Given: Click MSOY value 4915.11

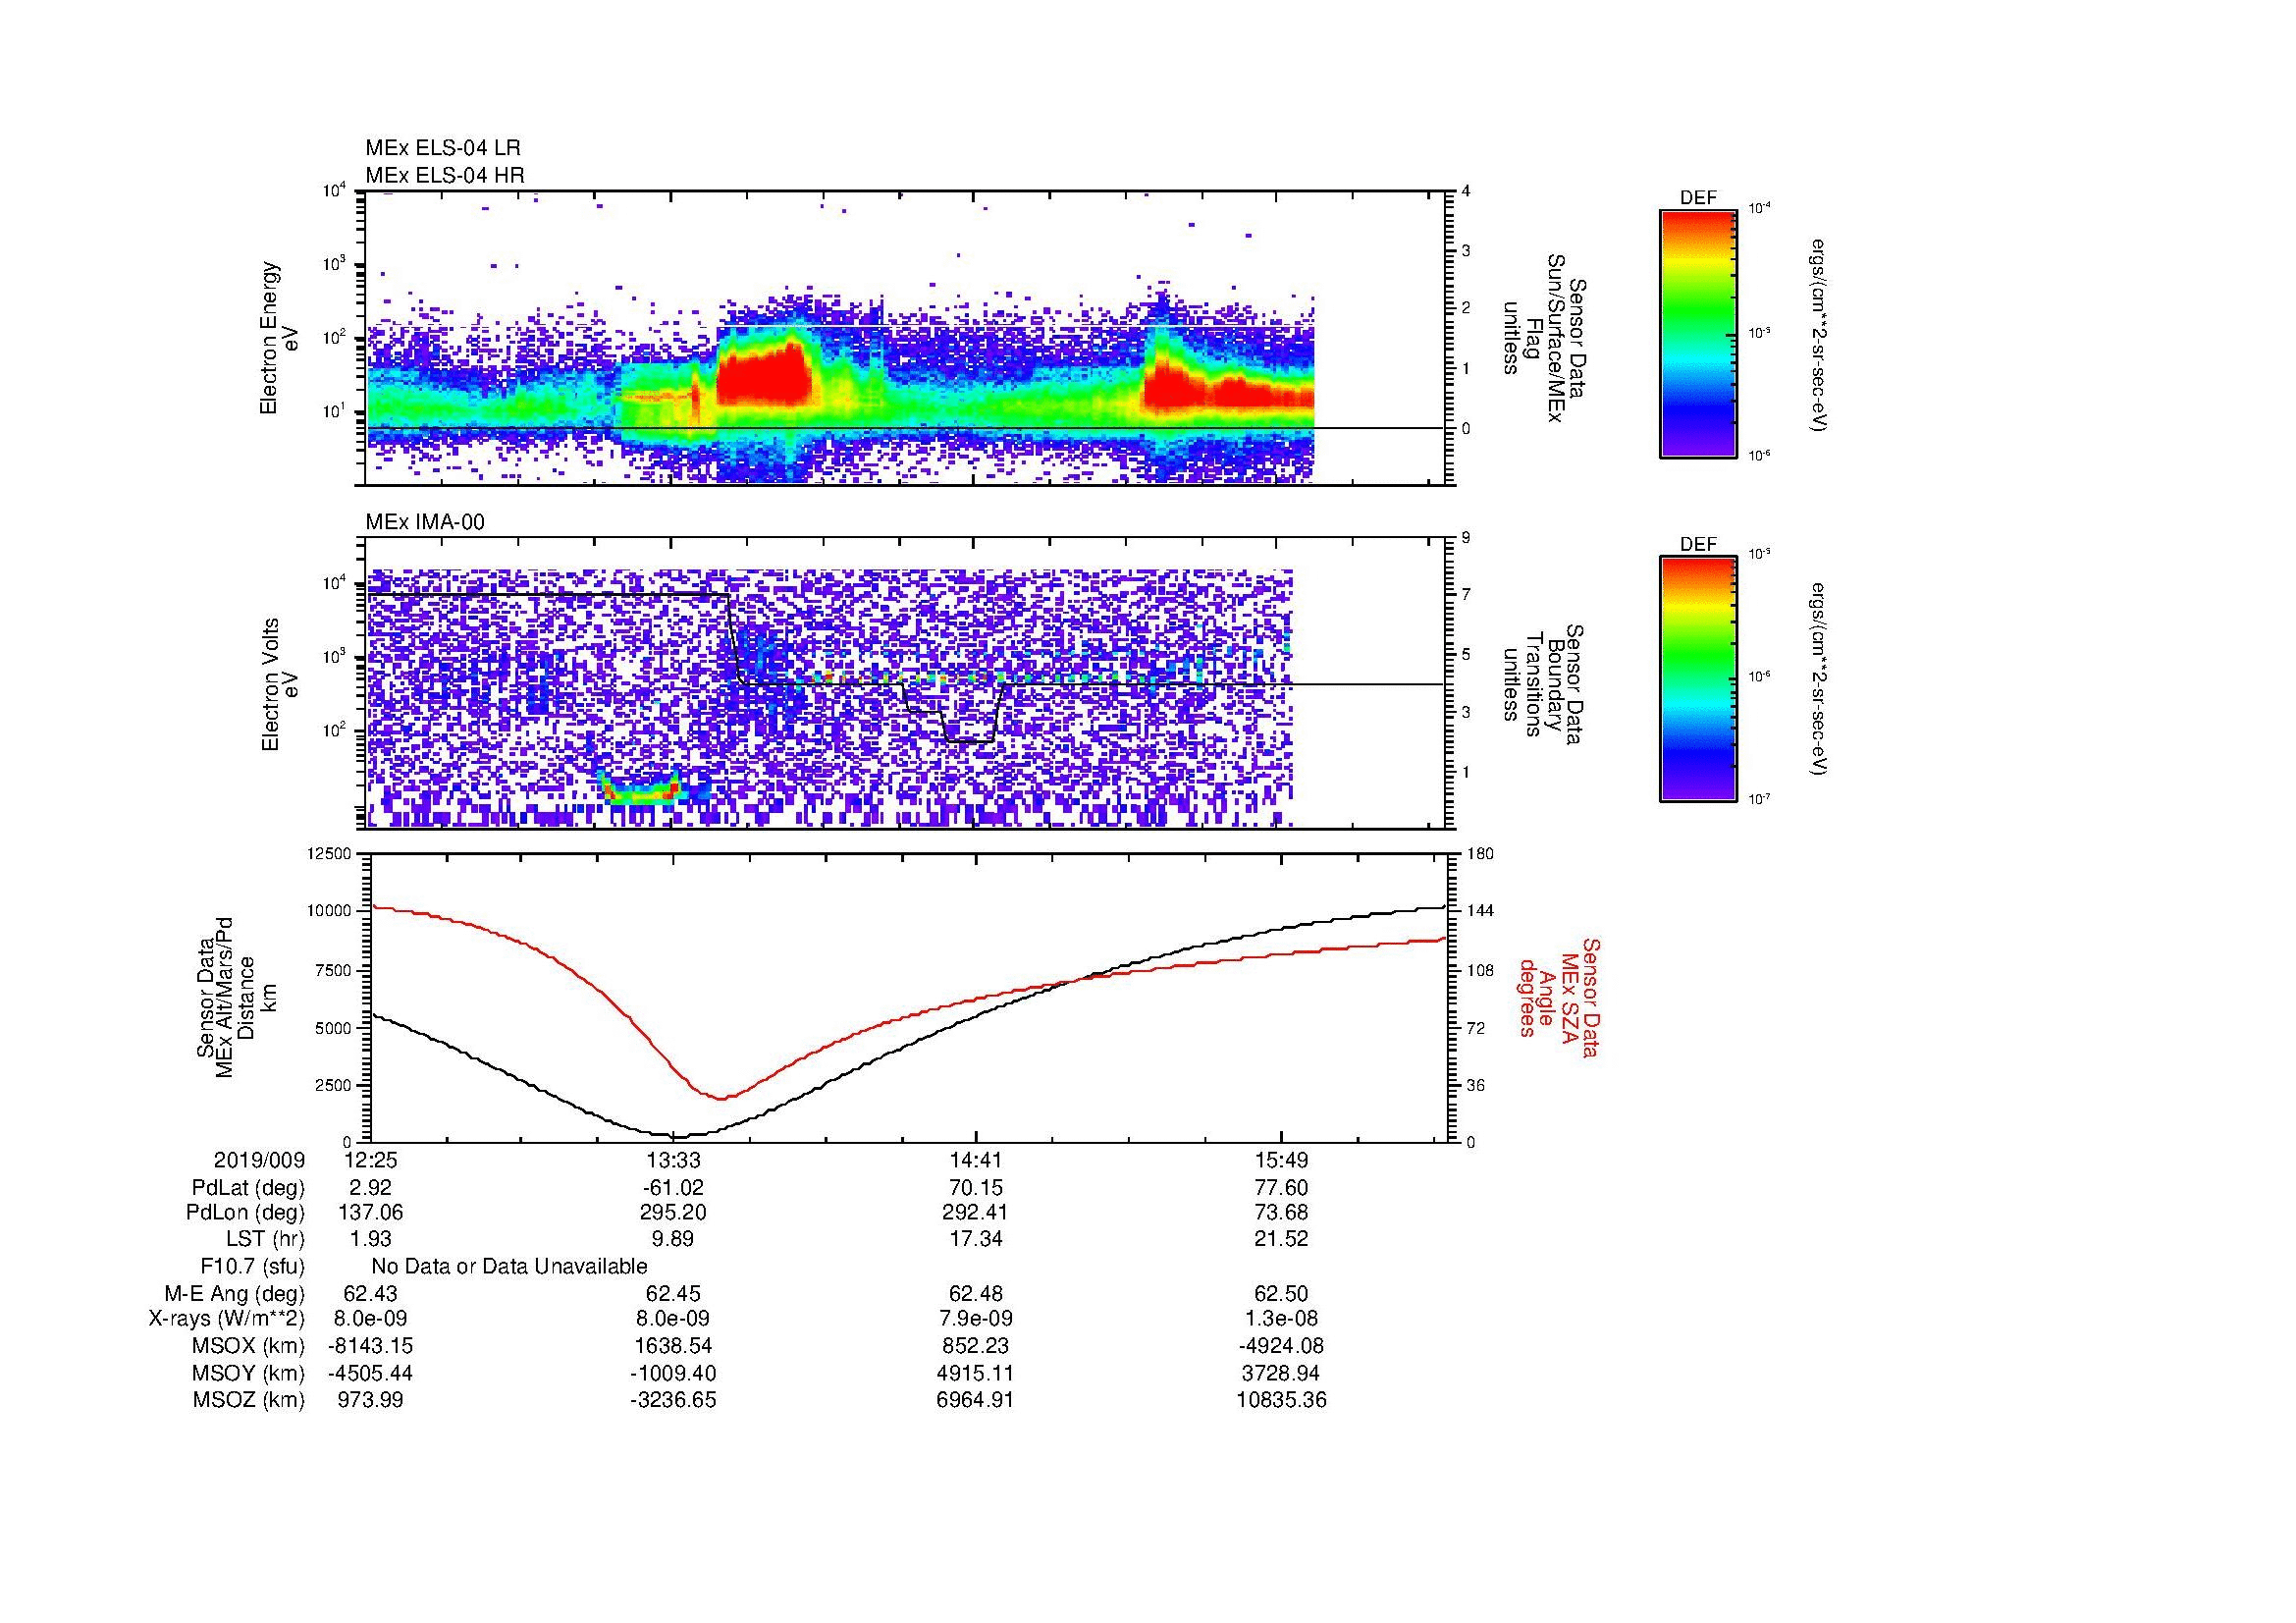Looking at the screenshot, I should pos(976,1373).
